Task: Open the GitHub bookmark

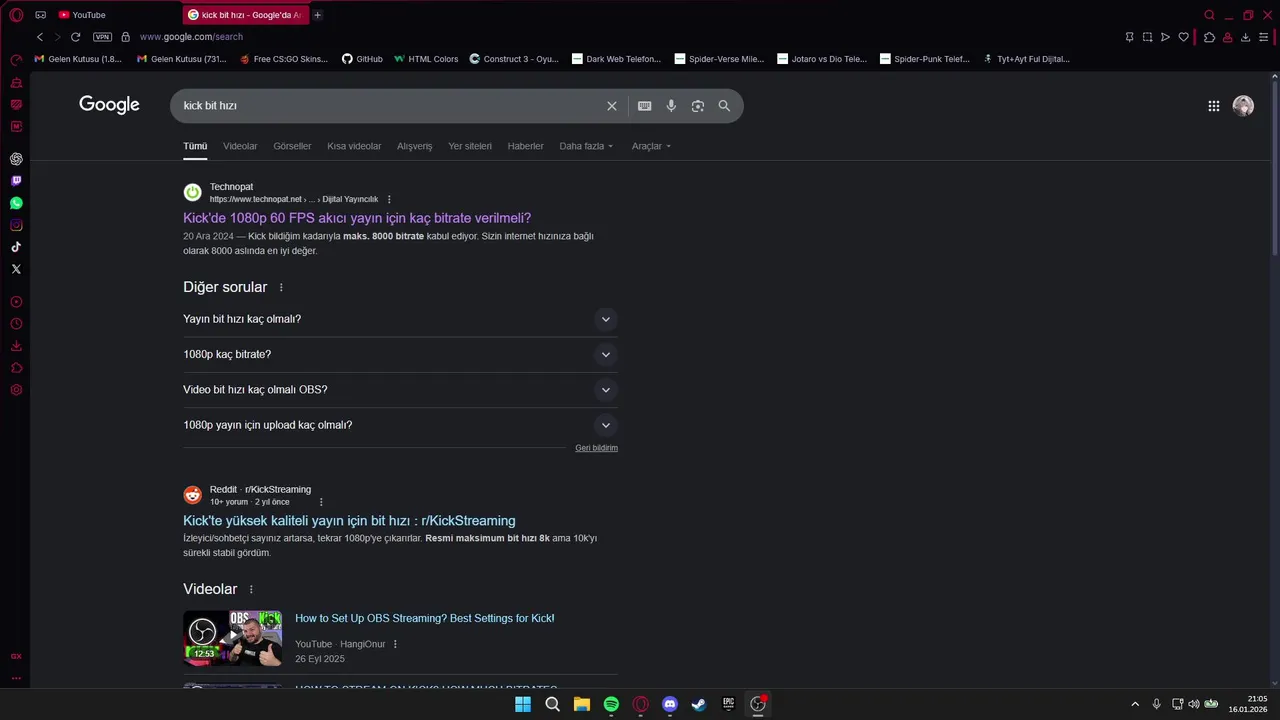Action: coord(362,59)
